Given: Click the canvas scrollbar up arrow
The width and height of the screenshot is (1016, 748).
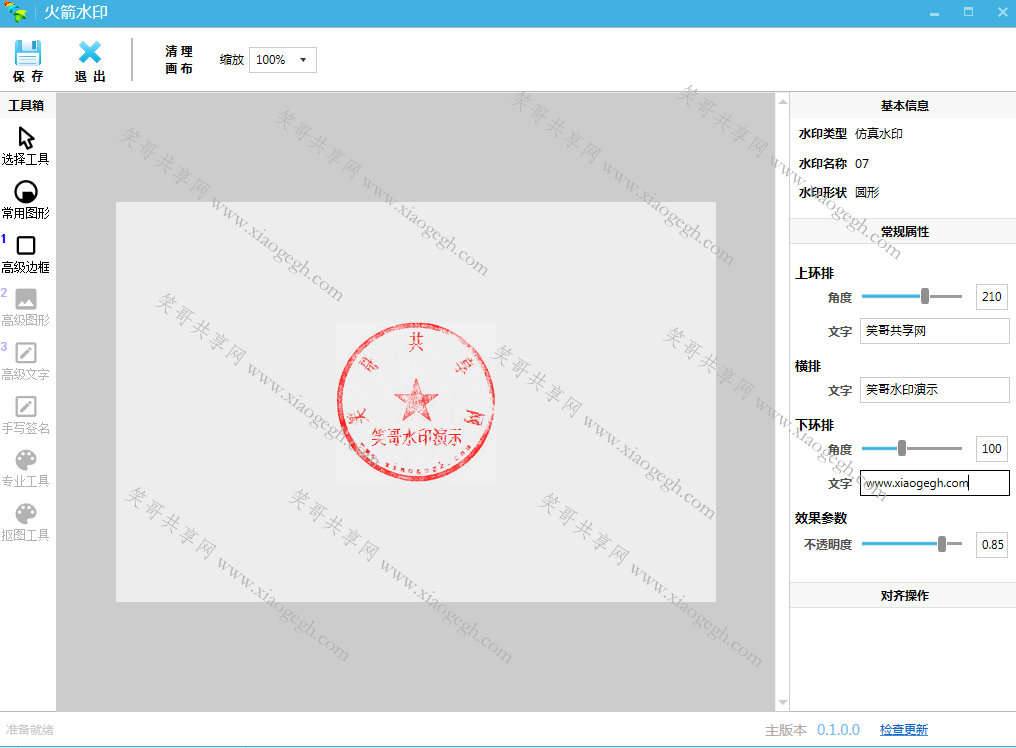Looking at the screenshot, I should pos(783,102).
